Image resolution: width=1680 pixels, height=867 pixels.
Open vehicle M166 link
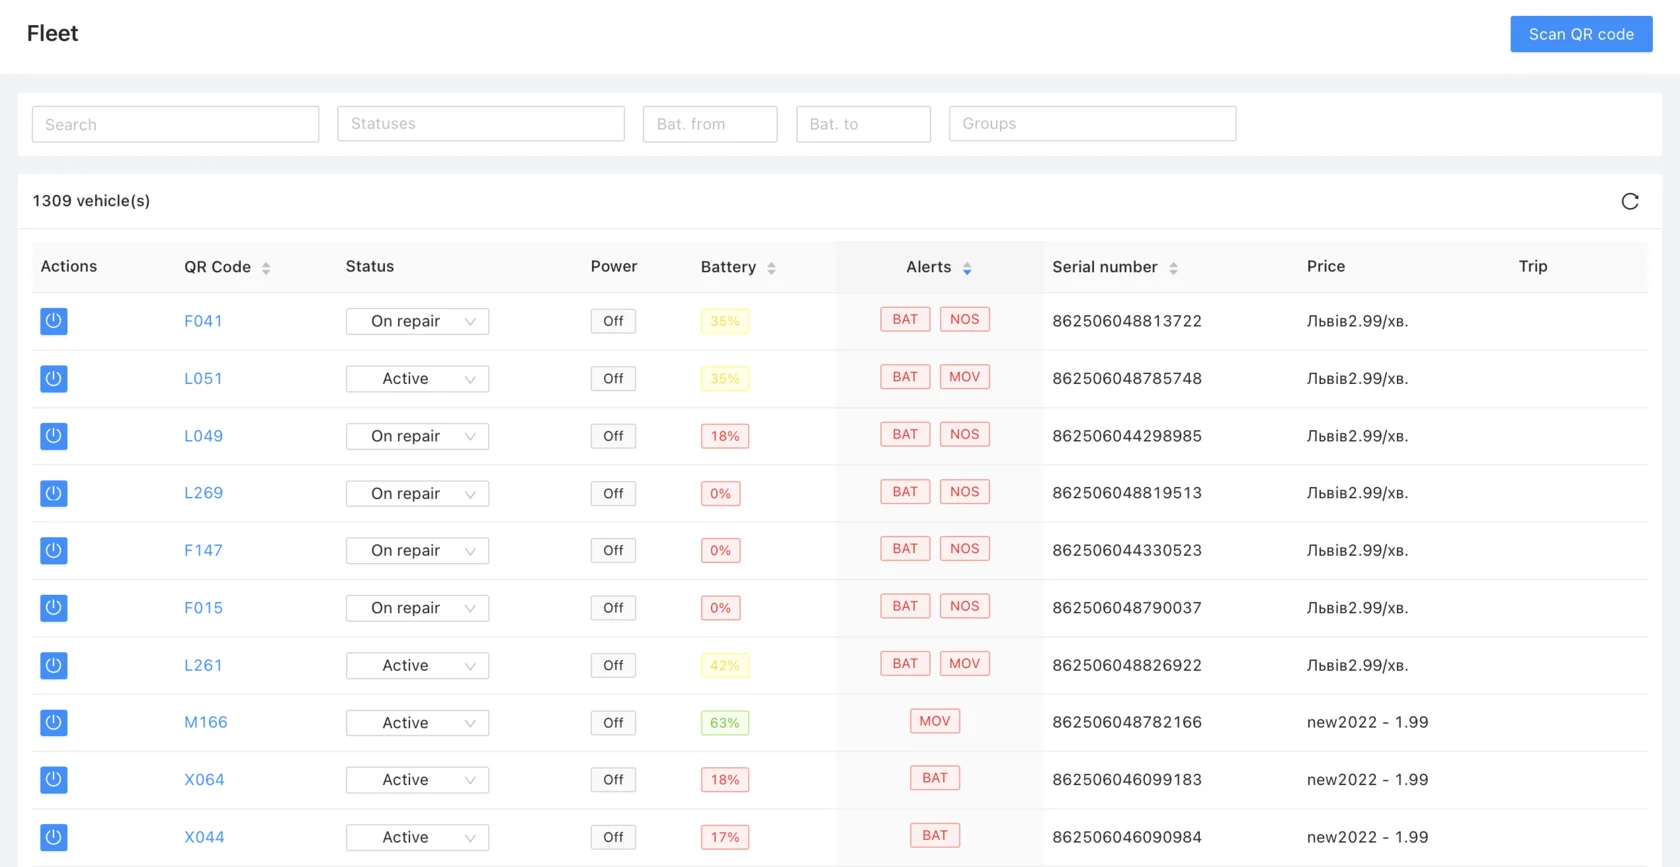[206, 722]
